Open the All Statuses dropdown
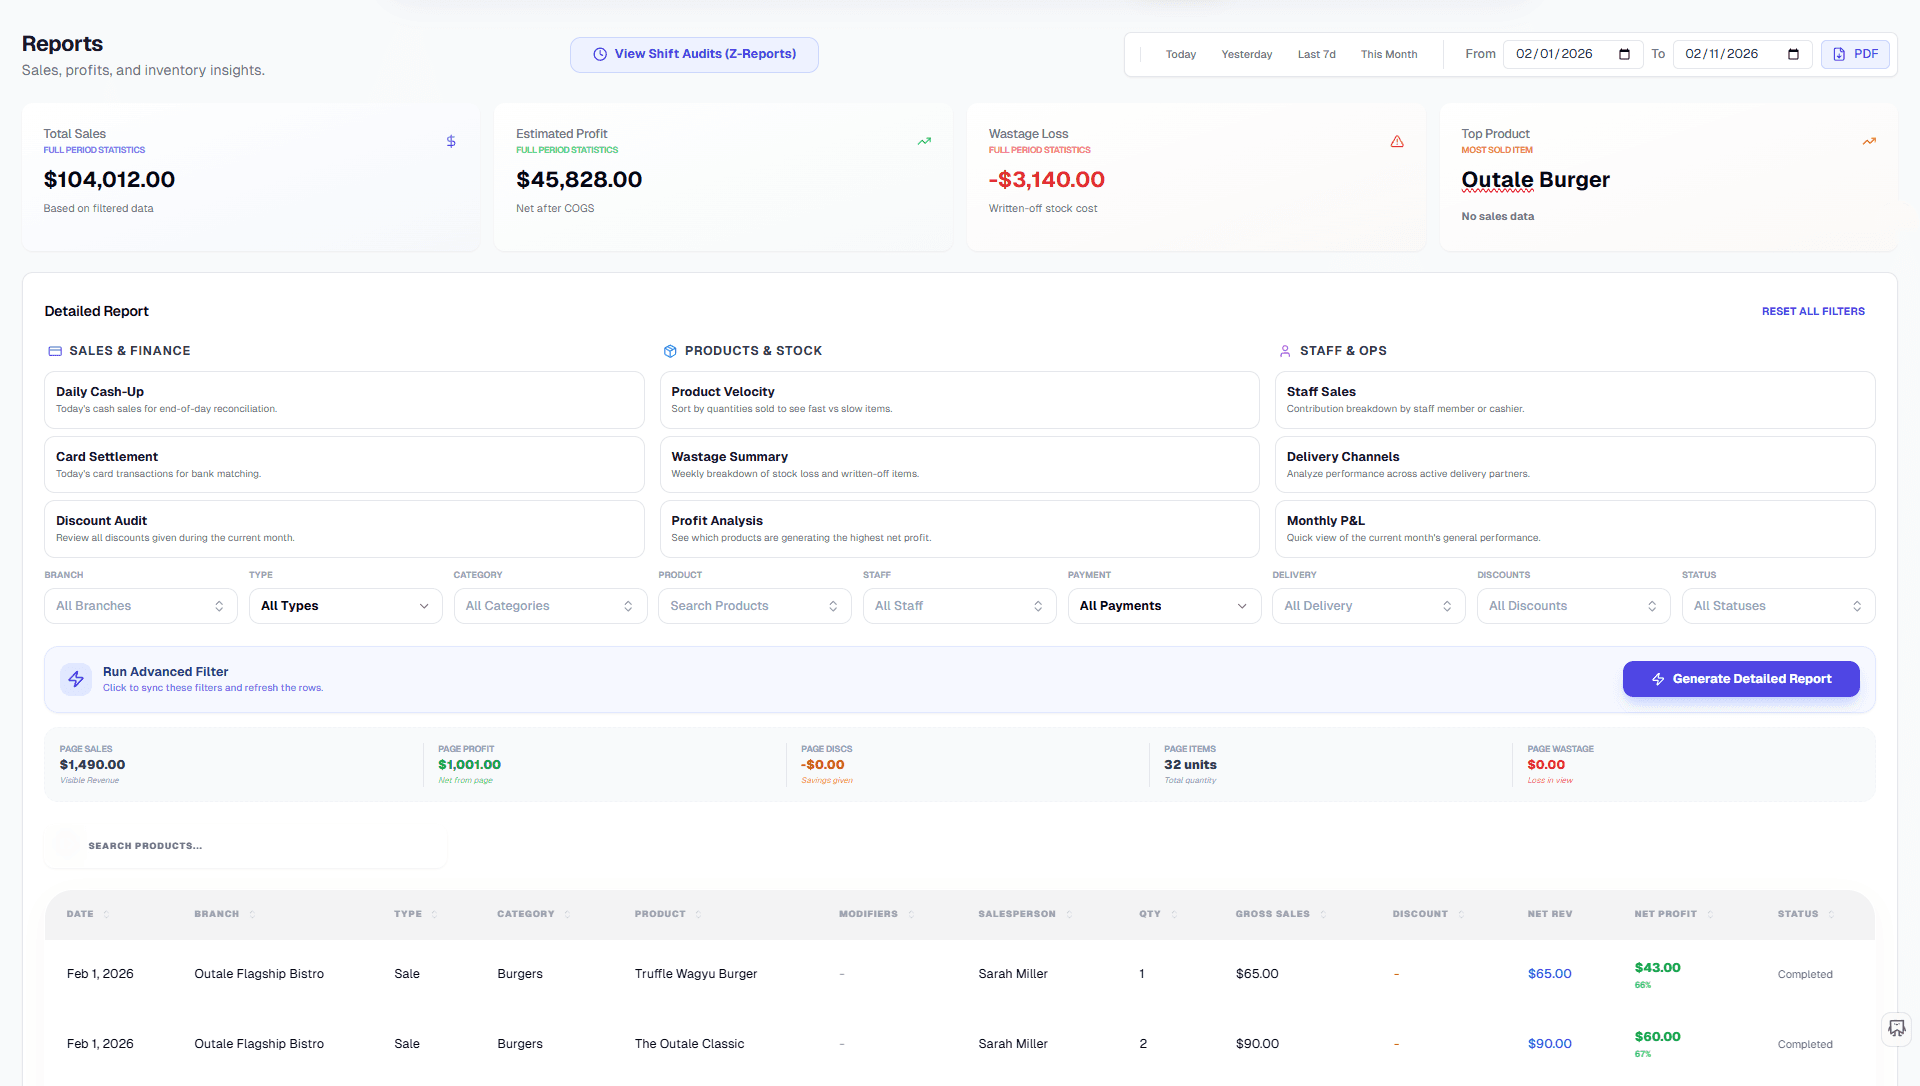 tap(1778, 605)
